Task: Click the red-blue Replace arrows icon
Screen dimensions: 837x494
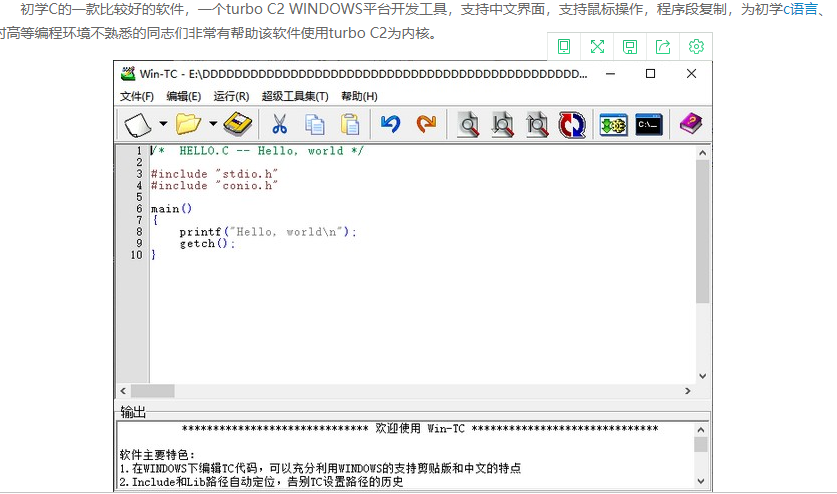Action: [x=572, y=125]
